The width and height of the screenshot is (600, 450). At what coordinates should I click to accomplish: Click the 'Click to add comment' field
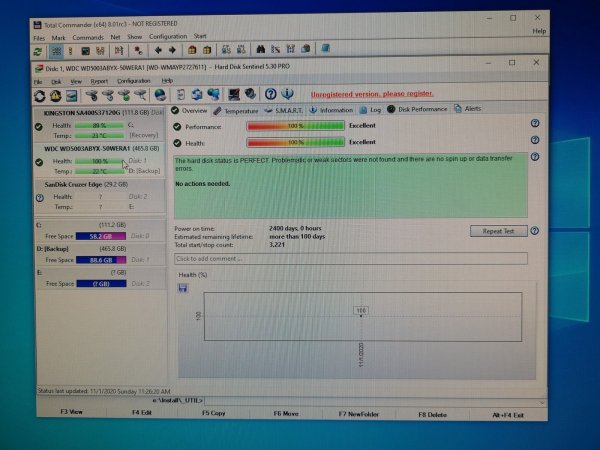pos(351,259)
